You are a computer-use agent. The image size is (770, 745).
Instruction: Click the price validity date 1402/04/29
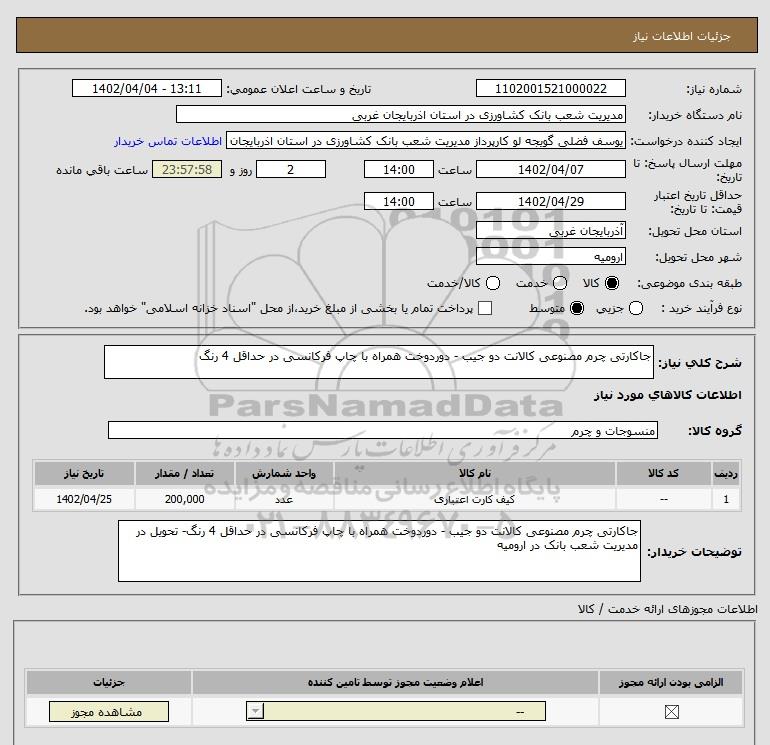pyautogui.click(x=550, y=201)
